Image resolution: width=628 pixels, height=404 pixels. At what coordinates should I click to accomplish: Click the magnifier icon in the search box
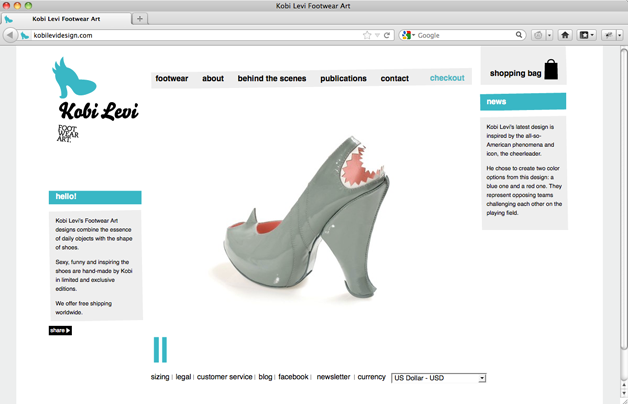tap(519, 35)
